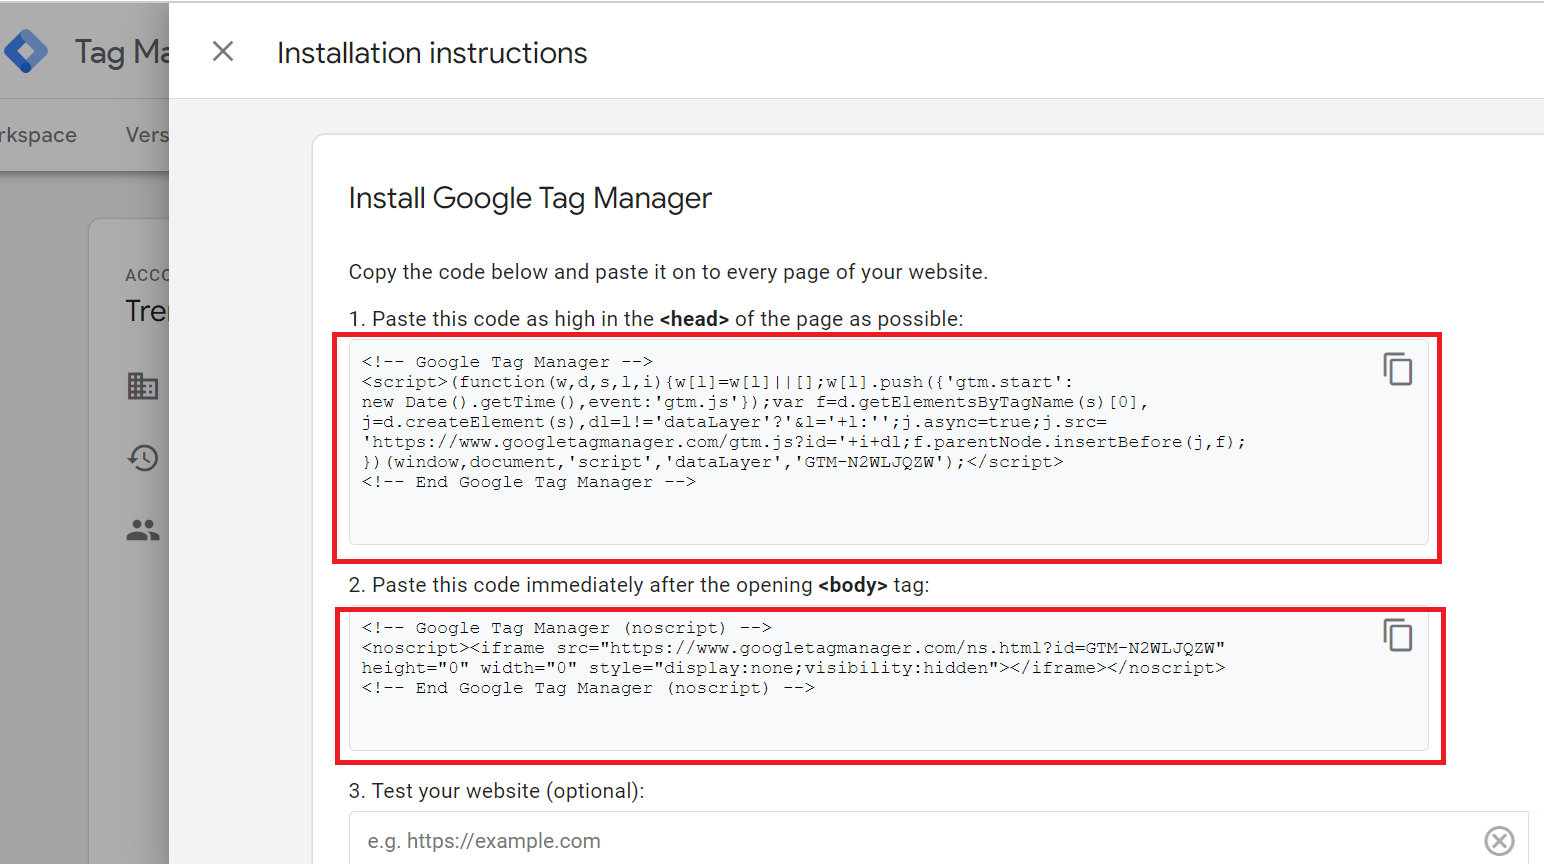Select the 'Install Google Tag Manager' heading
Screen dimensions: 1544x864
pos(530,198)
